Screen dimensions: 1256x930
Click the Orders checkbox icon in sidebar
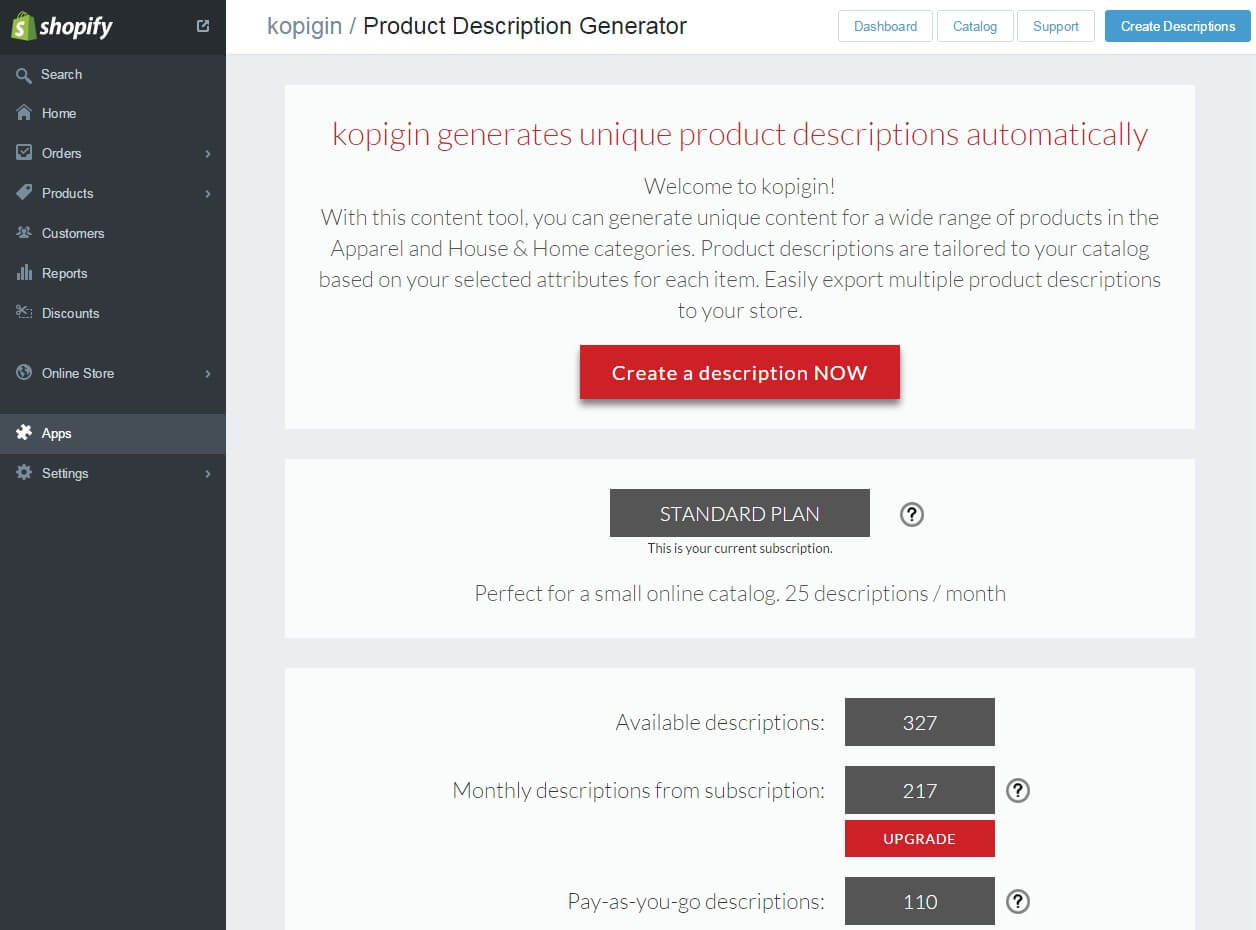(x=24, y=153)
